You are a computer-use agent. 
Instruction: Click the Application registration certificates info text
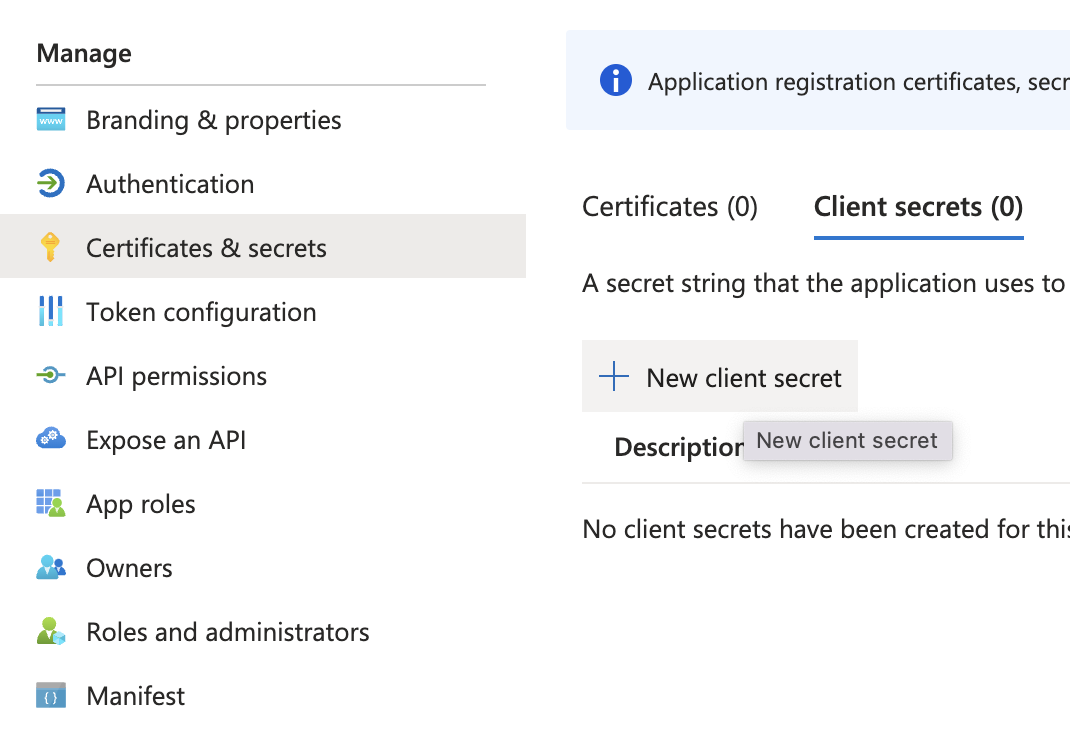(x=858, y=82)
